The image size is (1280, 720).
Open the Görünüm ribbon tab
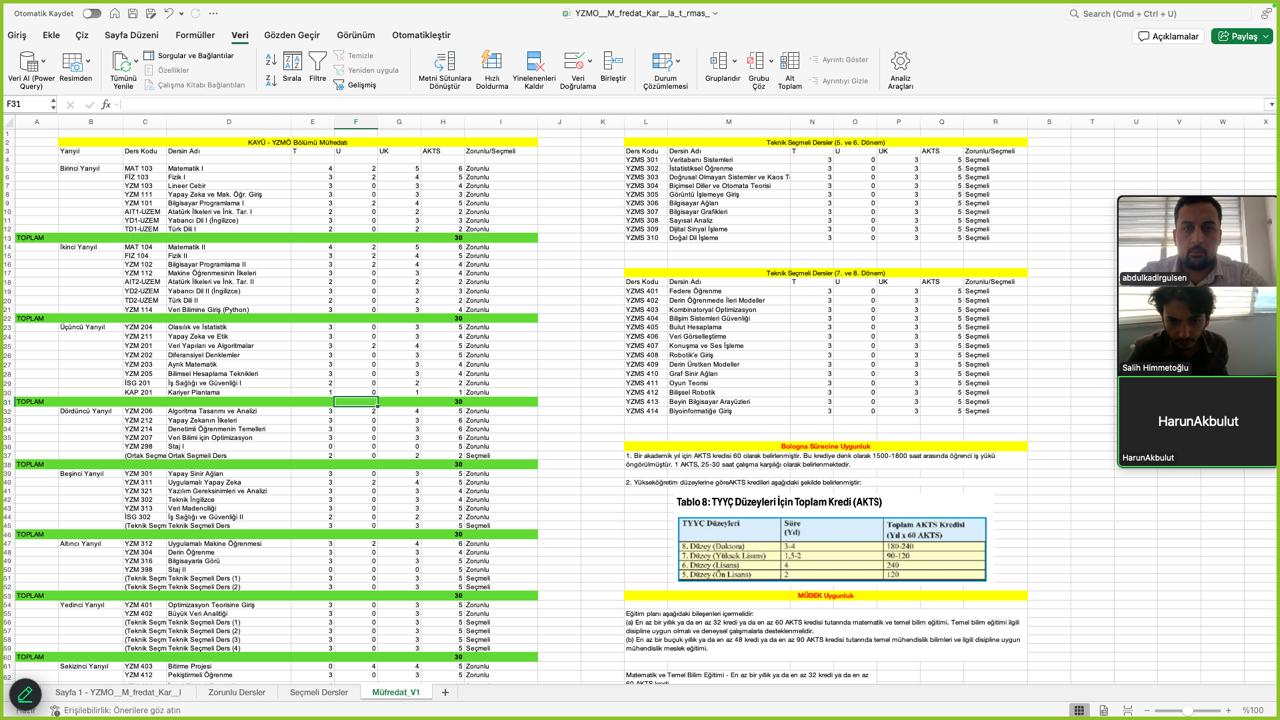tap(356, 35)
